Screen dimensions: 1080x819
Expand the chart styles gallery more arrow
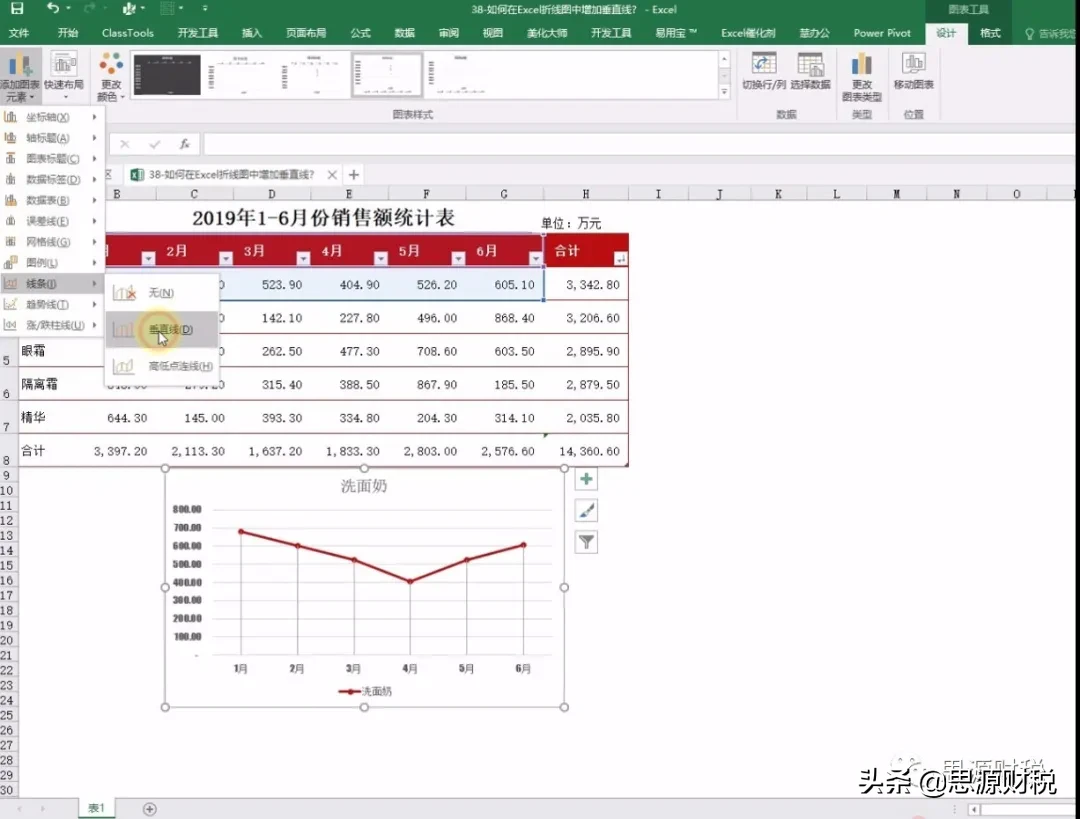pyautogui.click(x=724, y=92)
